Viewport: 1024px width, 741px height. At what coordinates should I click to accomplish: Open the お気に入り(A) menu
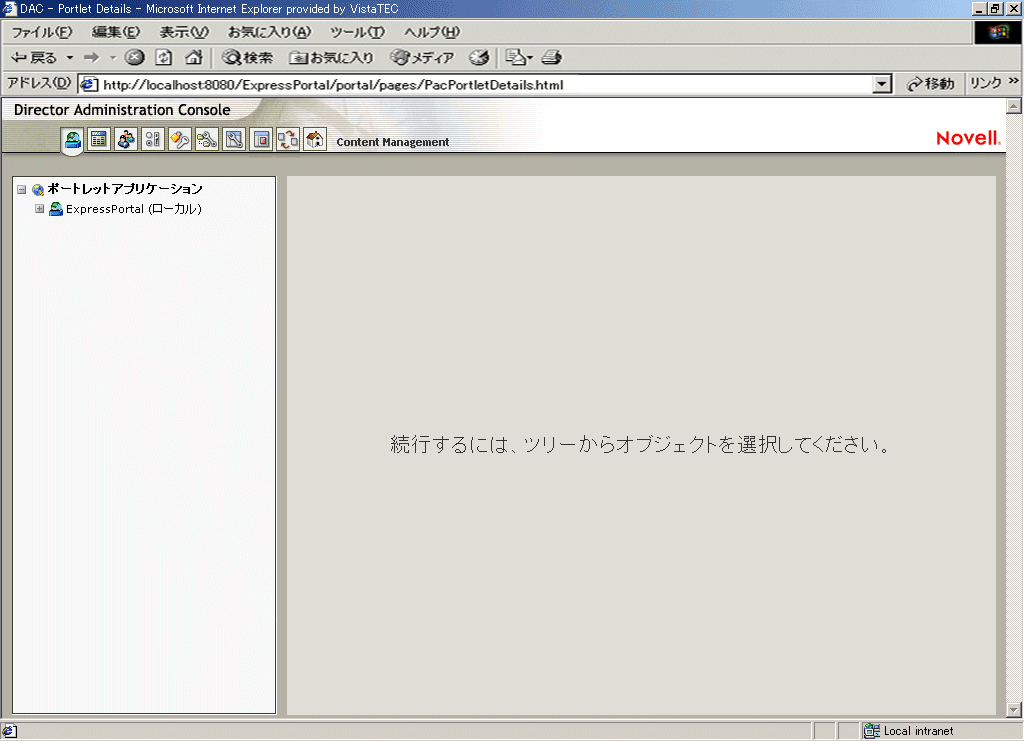click(269, 32)
